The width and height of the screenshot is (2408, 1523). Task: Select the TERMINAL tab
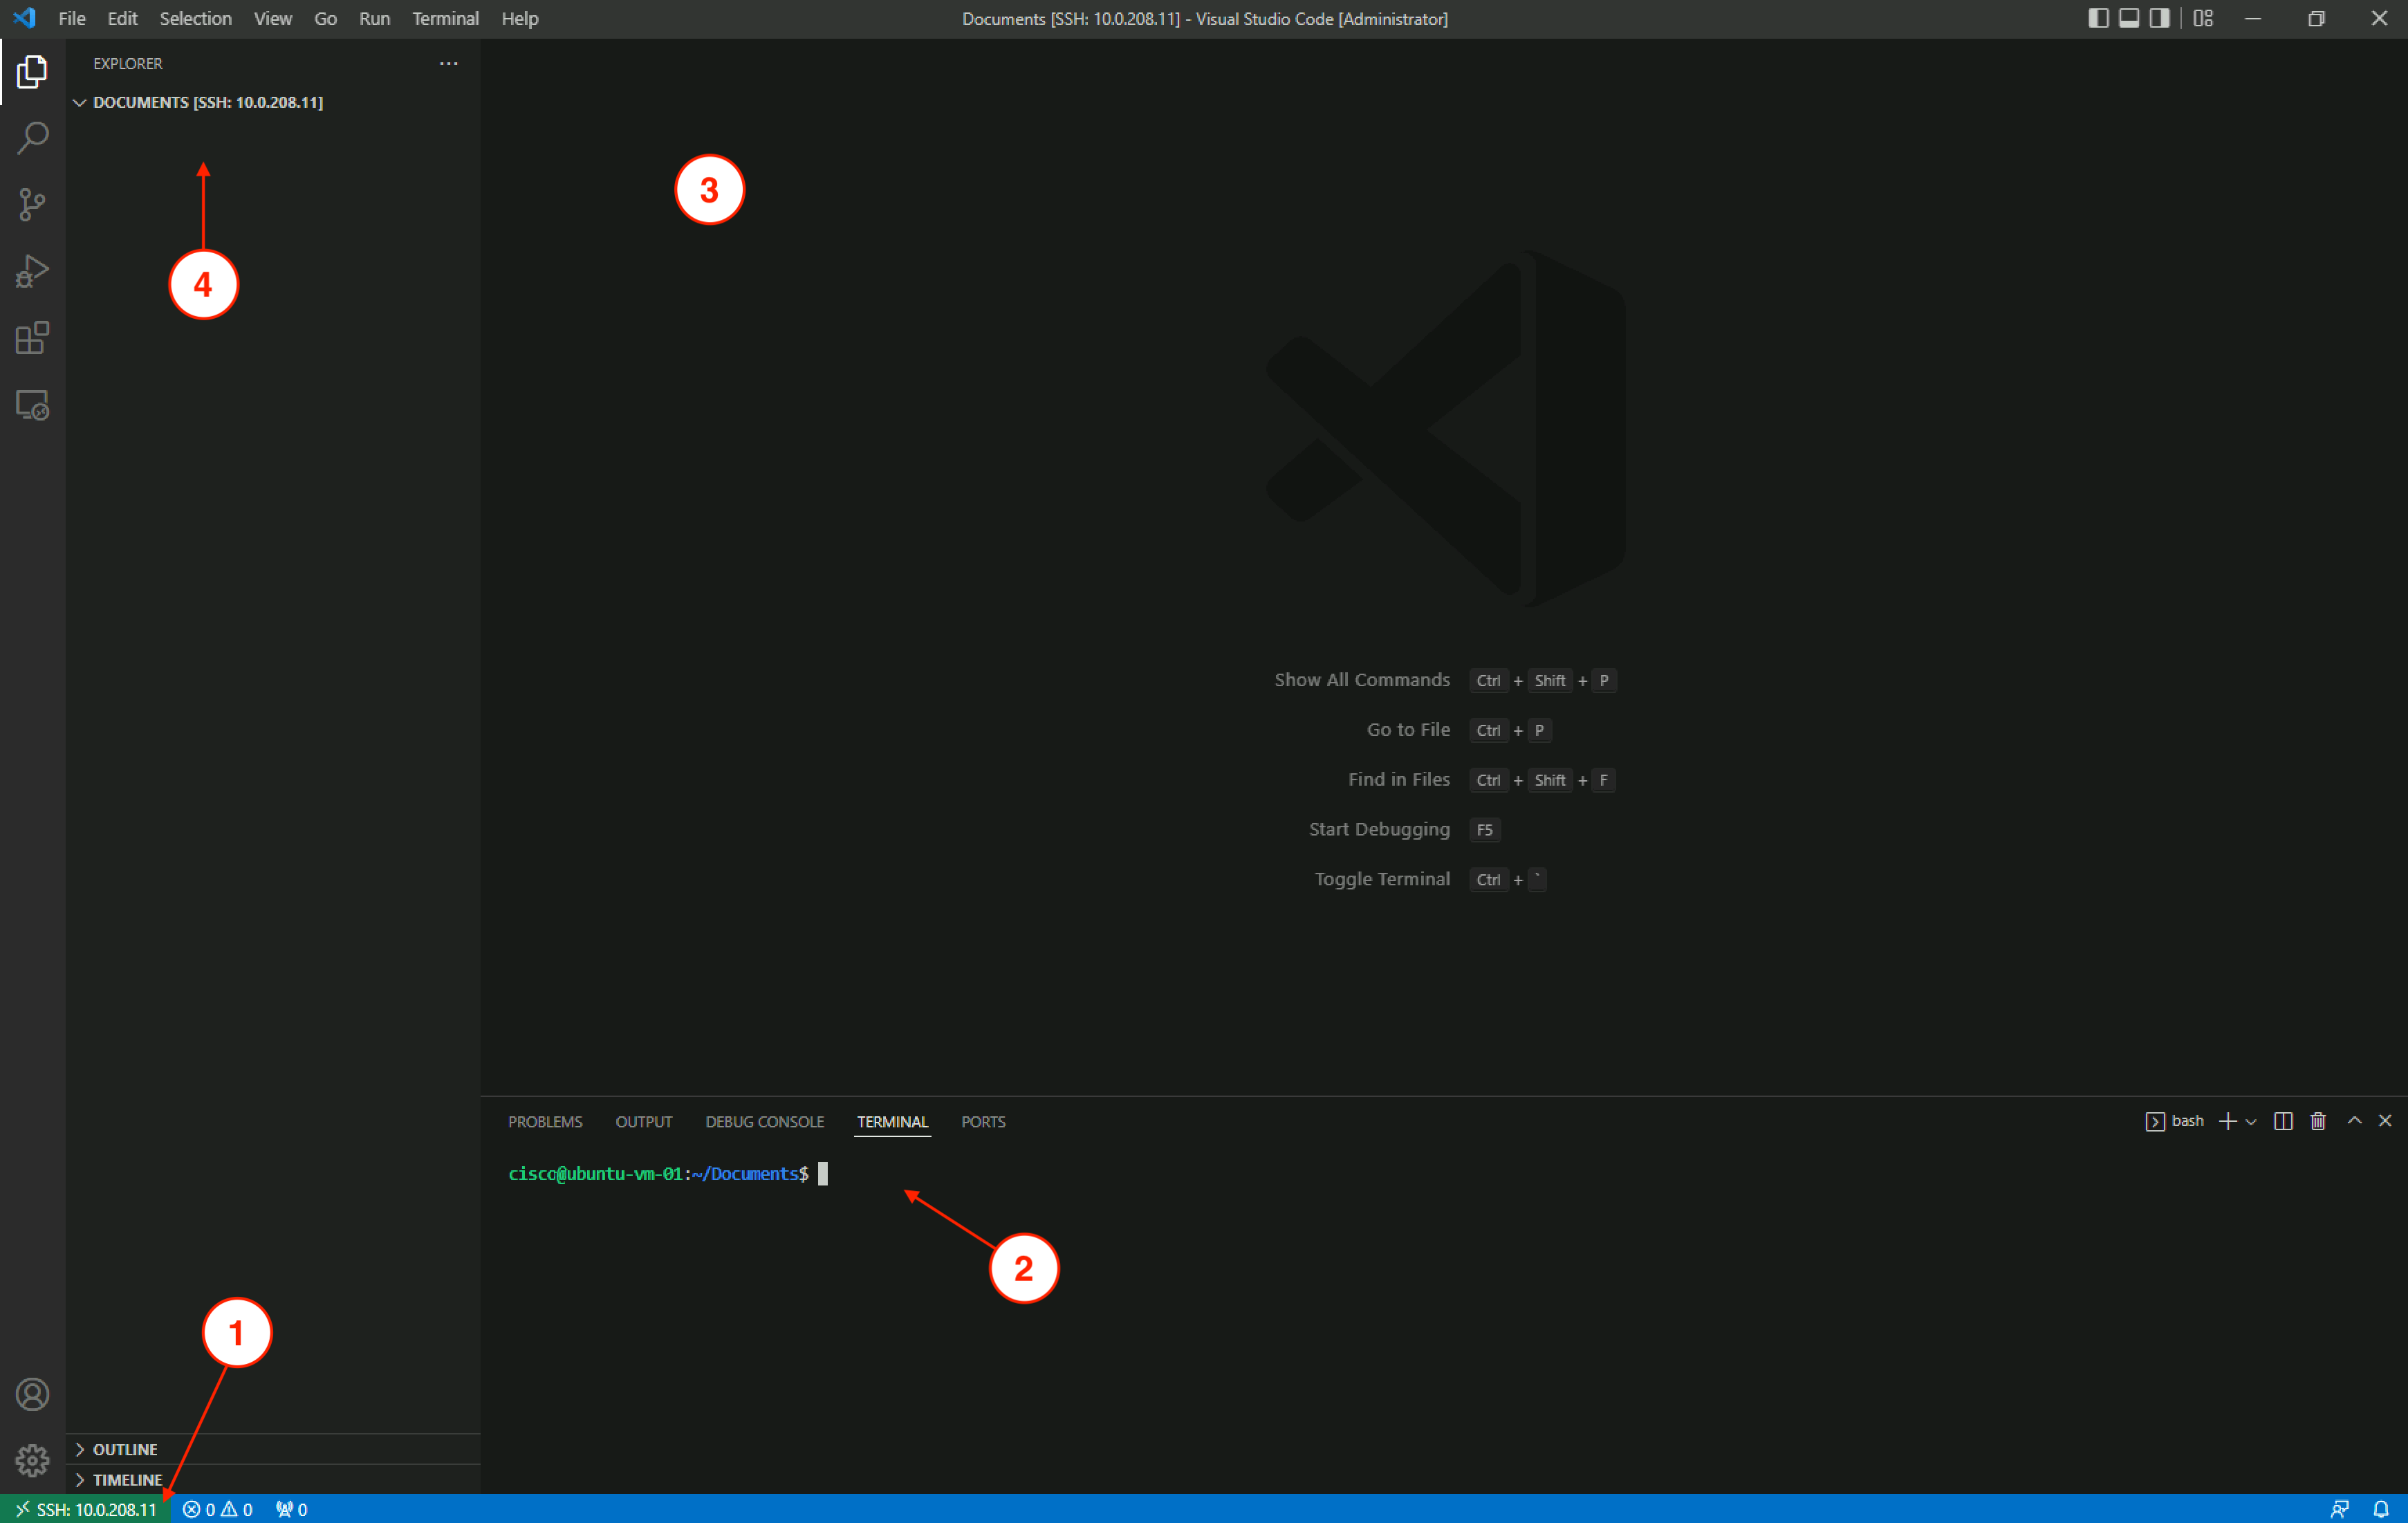[892, 1121]
